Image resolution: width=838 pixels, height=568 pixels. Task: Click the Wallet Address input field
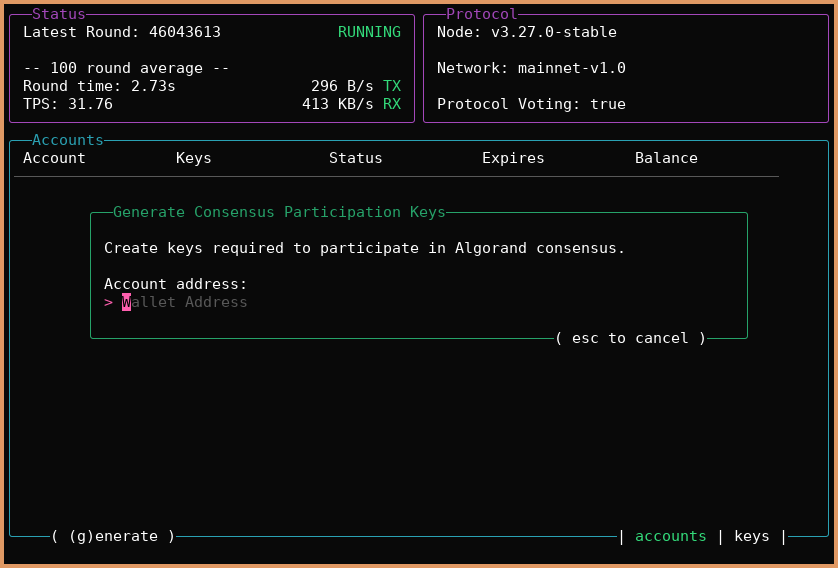[185, 302]
